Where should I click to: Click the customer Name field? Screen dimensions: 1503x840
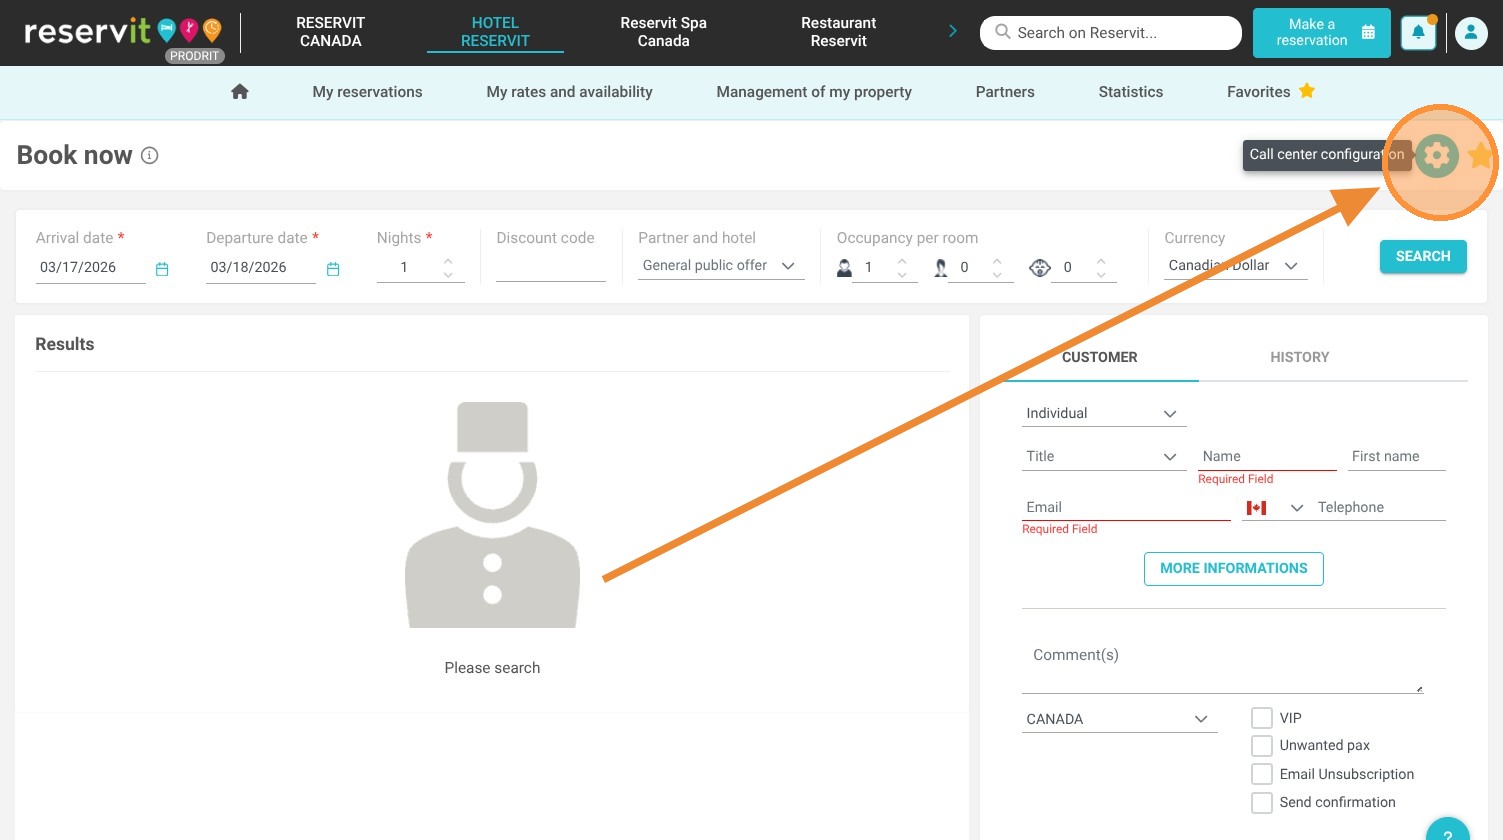1267,457
